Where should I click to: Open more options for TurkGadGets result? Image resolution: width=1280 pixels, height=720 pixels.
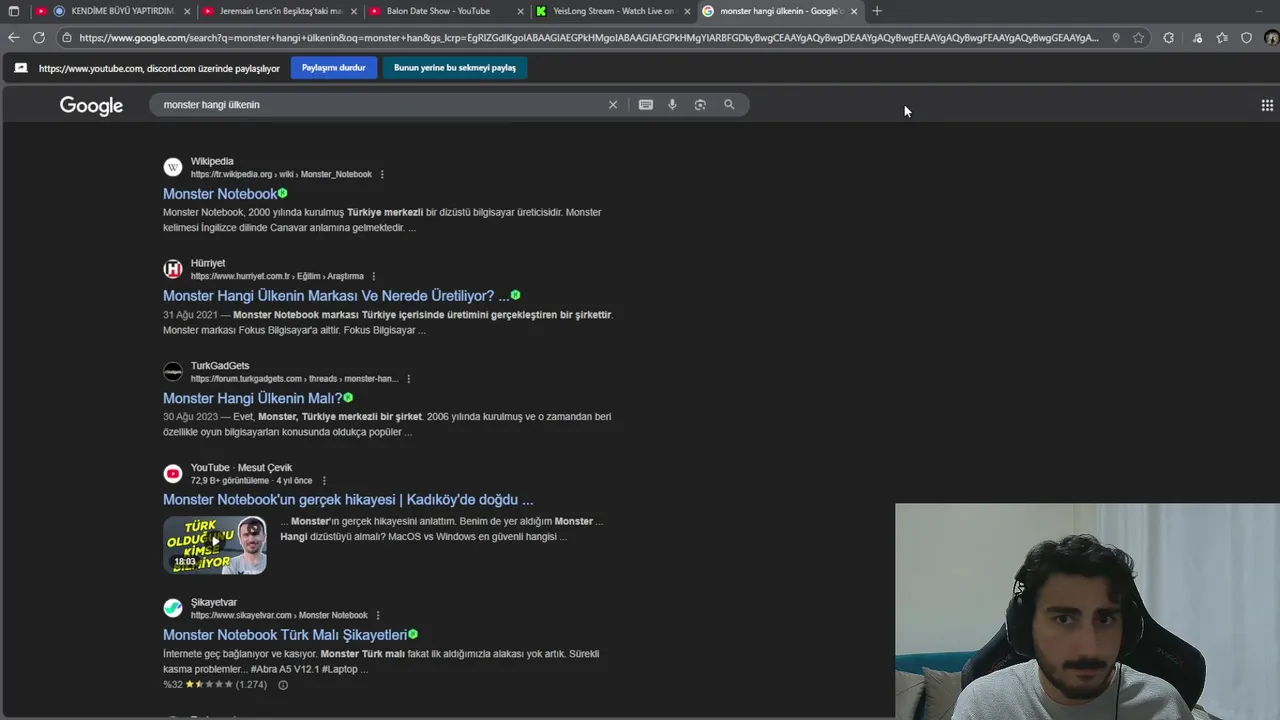coord(409,379)
